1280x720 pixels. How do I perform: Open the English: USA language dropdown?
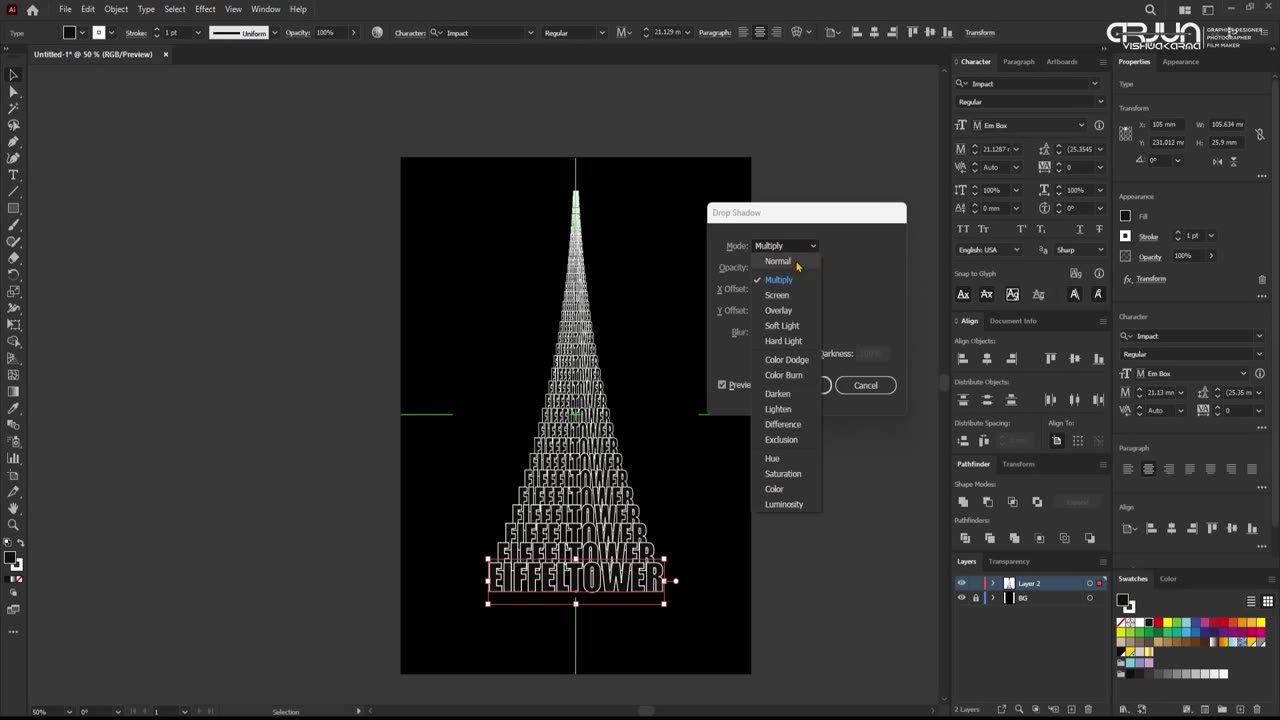click(991, 250)
